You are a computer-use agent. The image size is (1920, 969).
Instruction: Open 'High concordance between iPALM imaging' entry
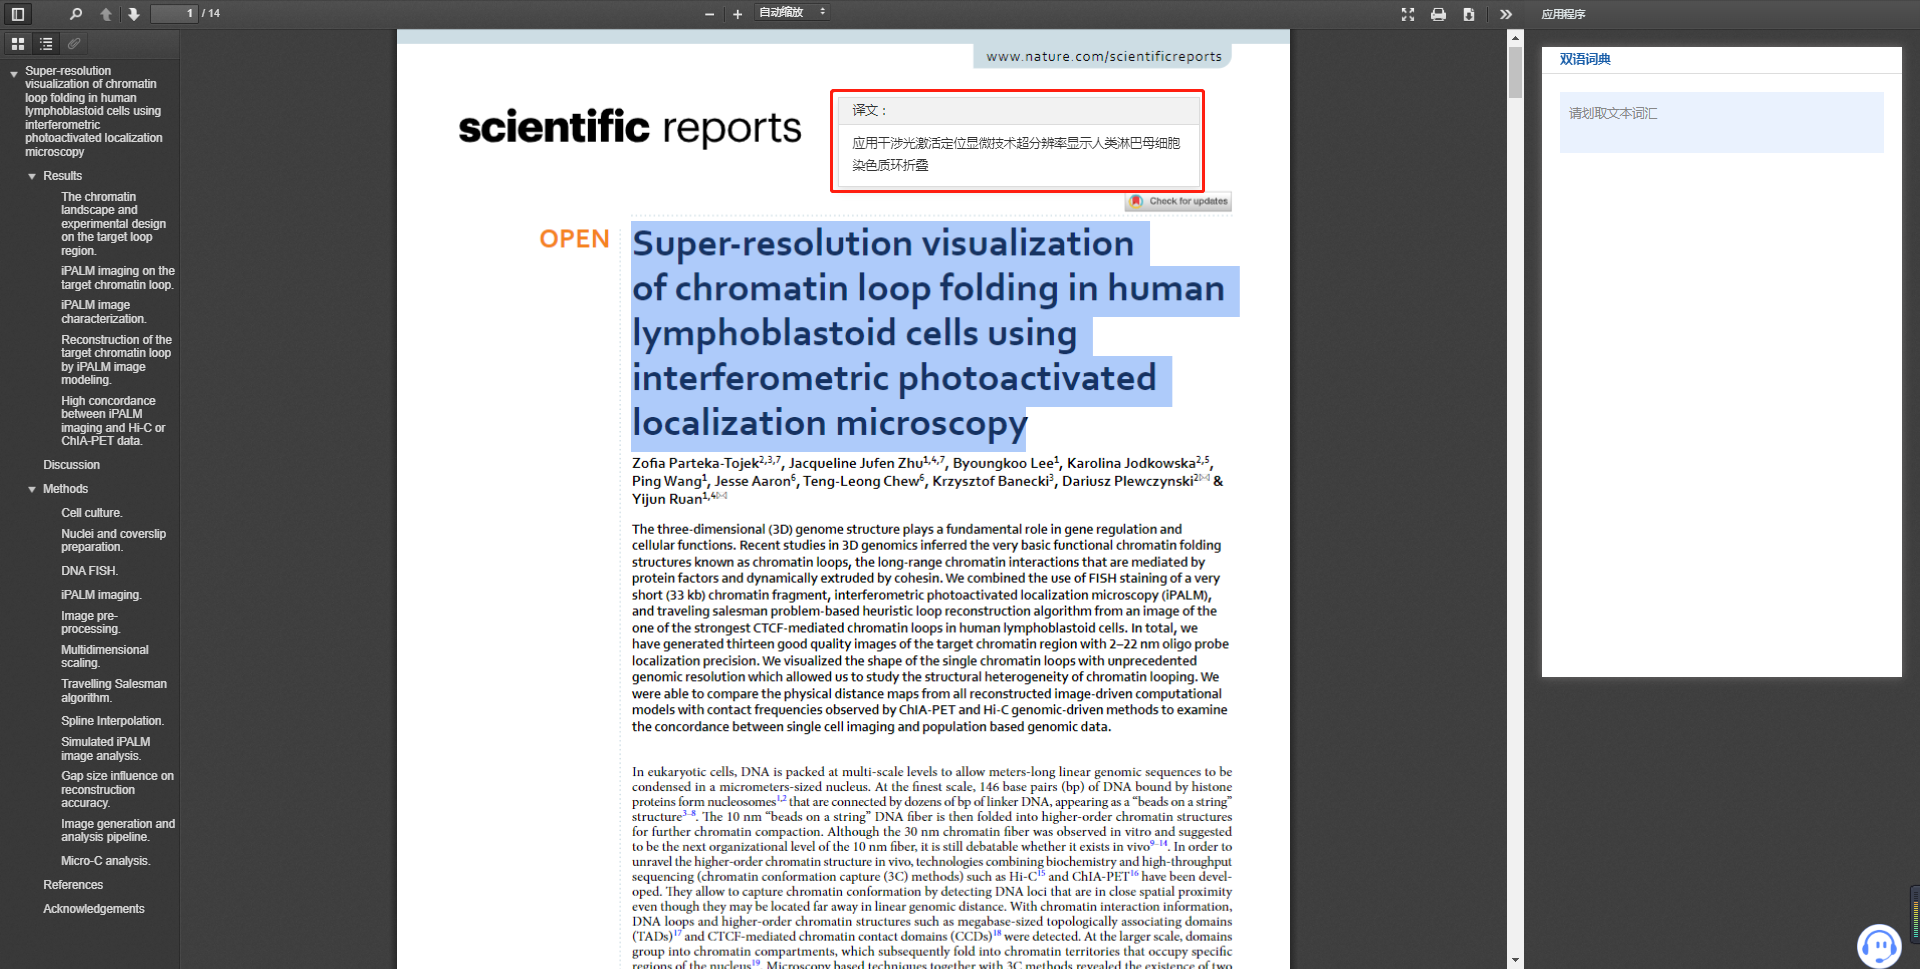tap(113, 421)
